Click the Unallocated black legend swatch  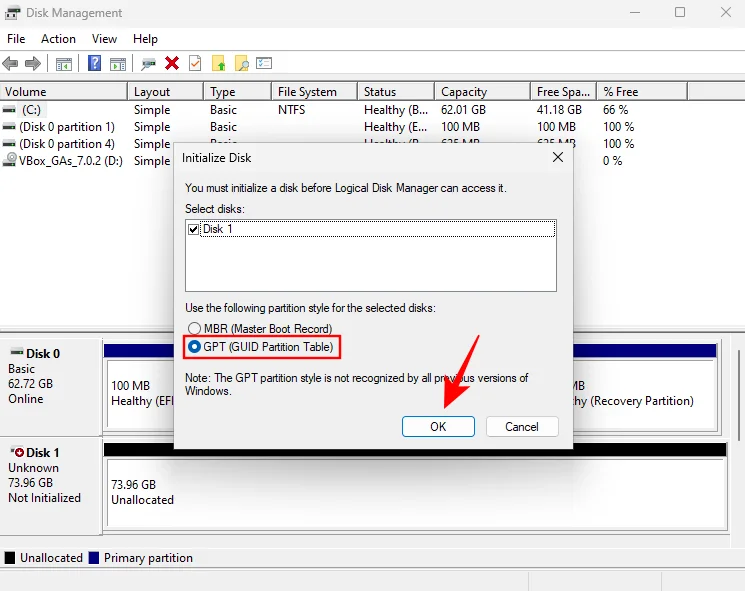pyautogui.click(x=10, y=558)
